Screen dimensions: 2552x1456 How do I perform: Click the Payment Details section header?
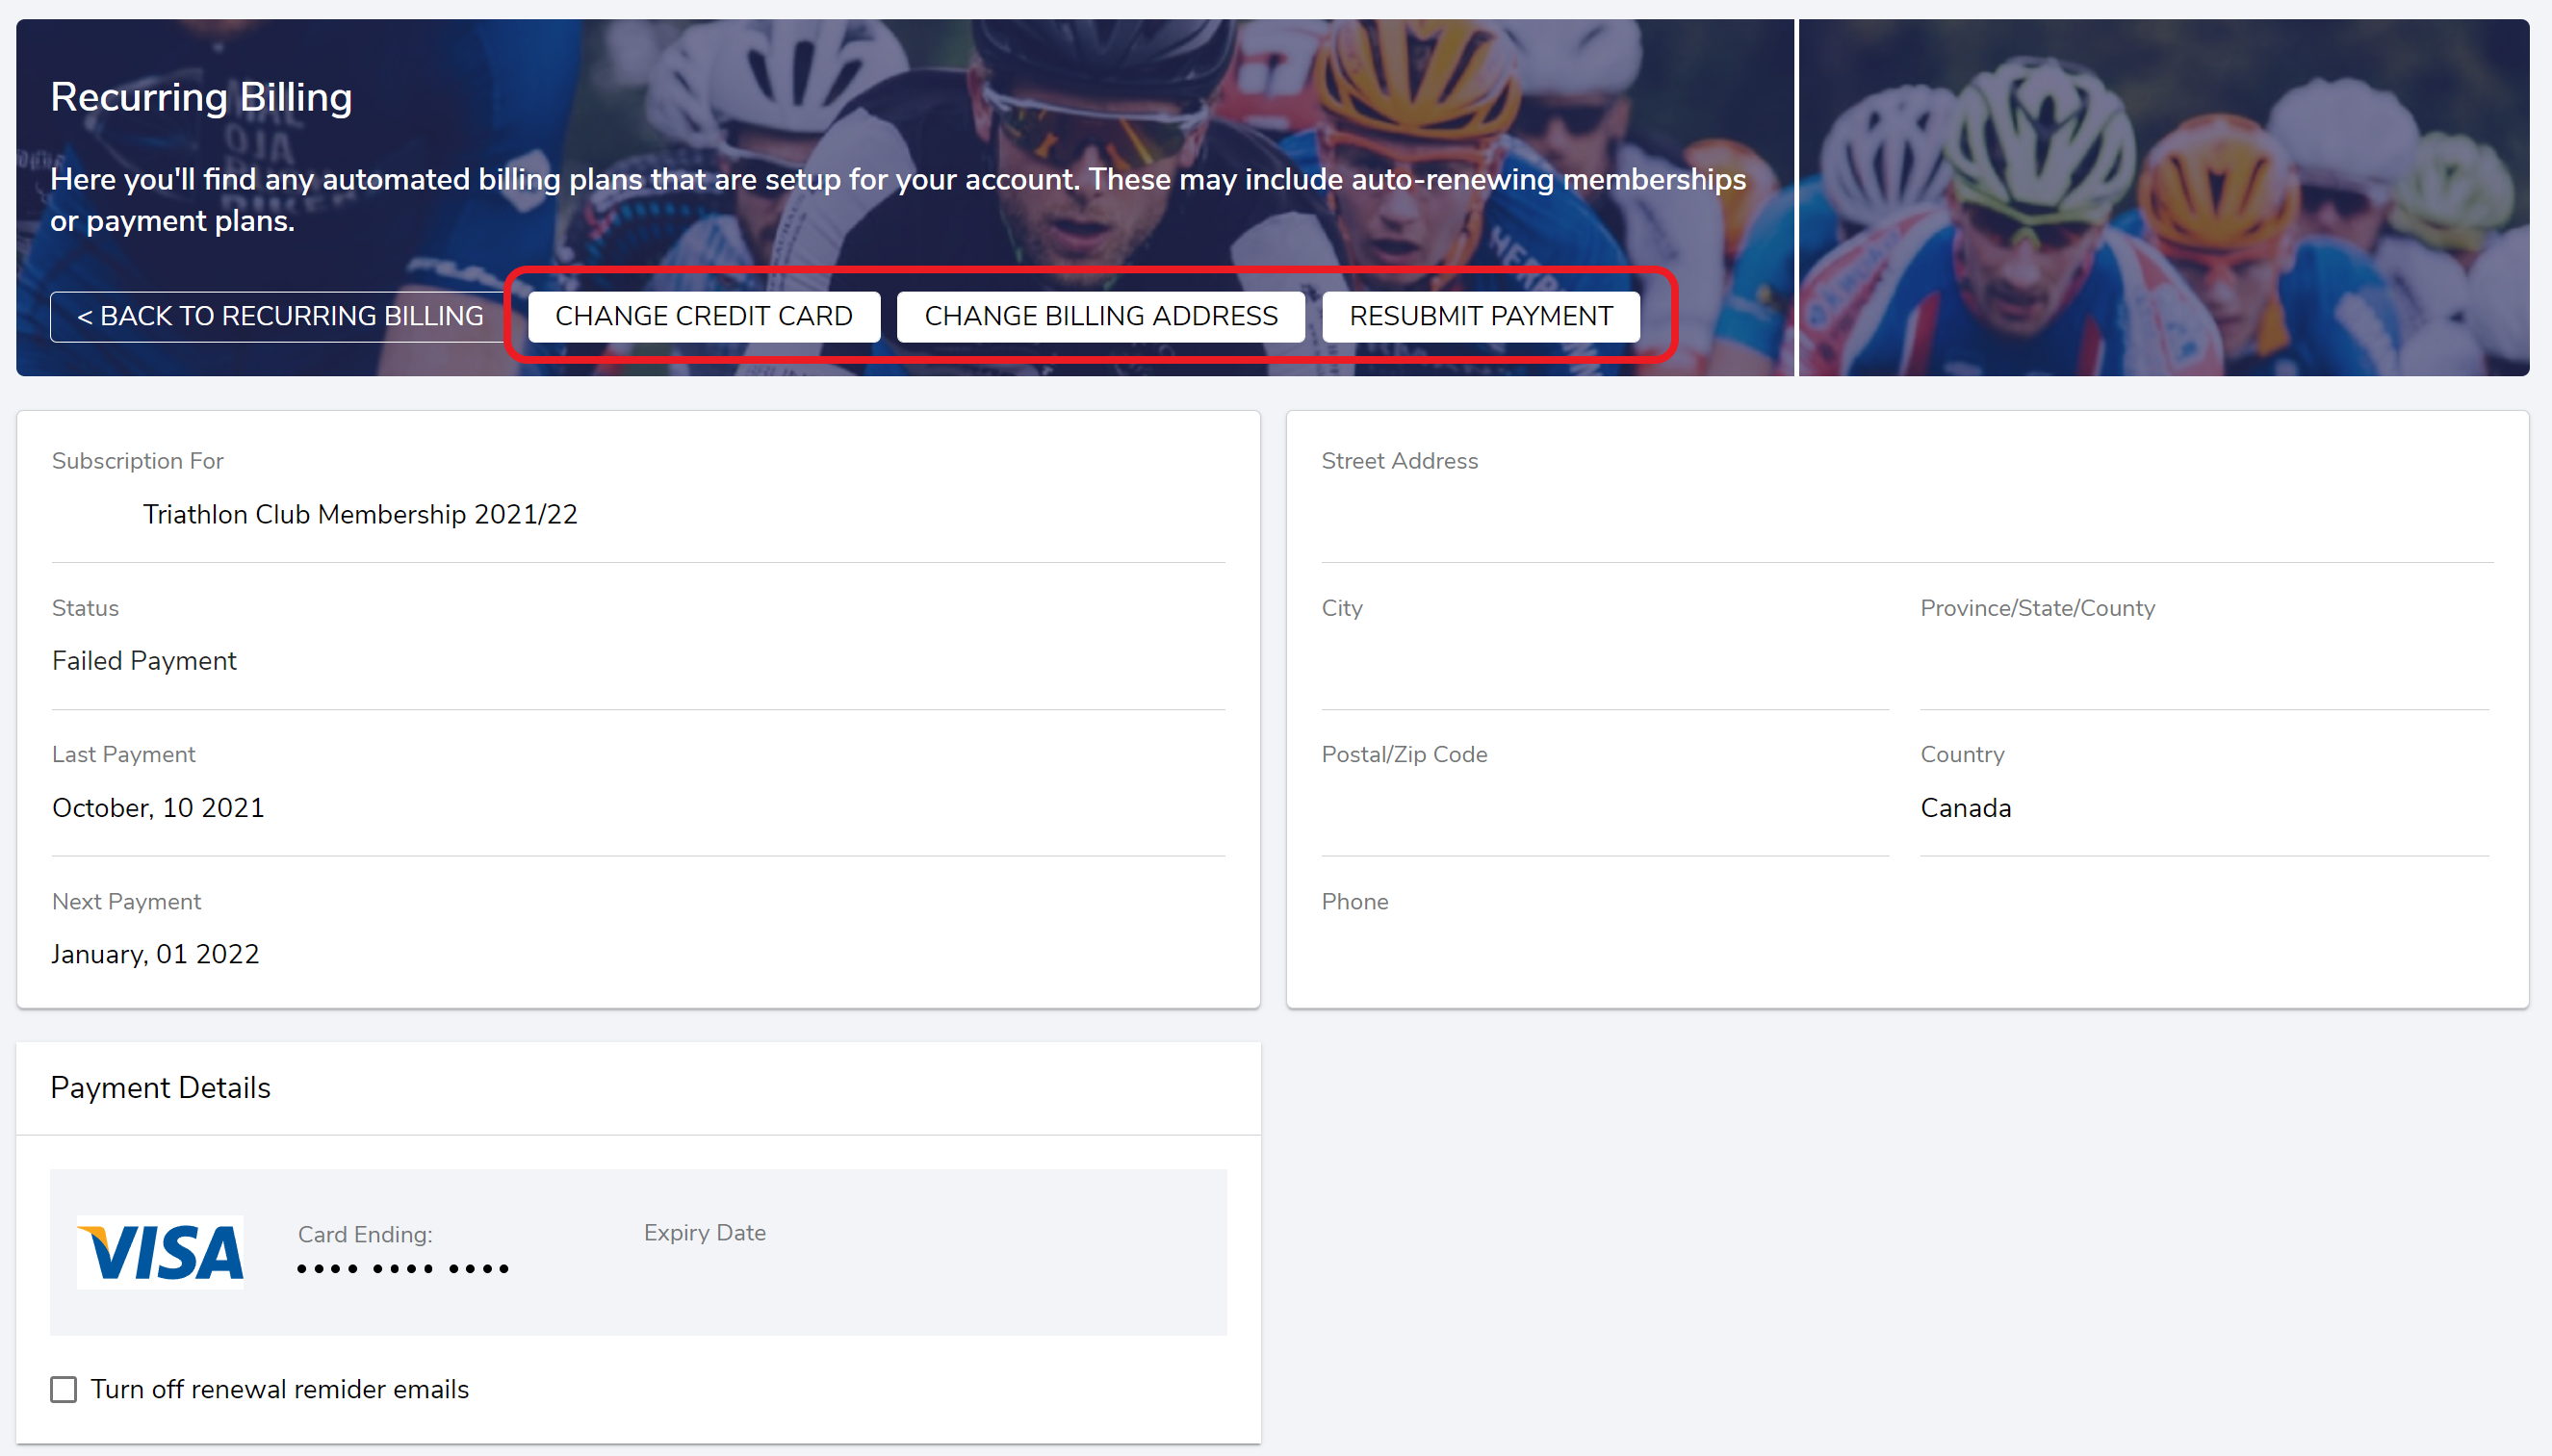(x=160, y=1088)
